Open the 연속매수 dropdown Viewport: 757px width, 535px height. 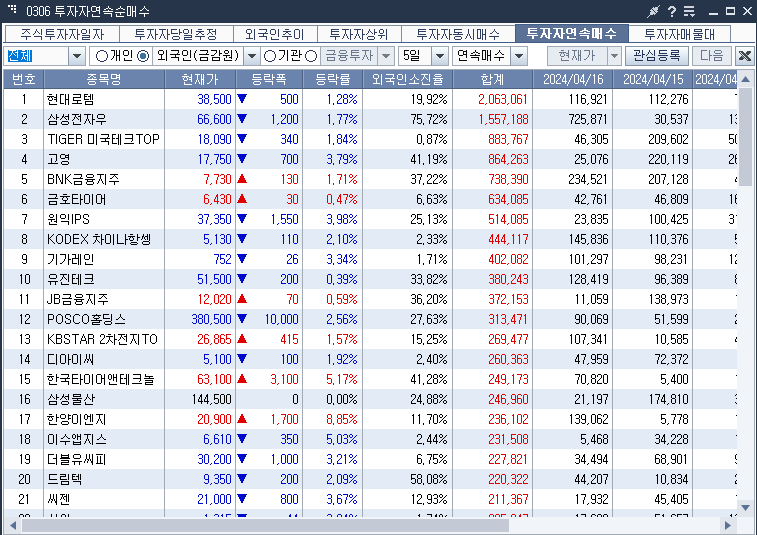519,56
